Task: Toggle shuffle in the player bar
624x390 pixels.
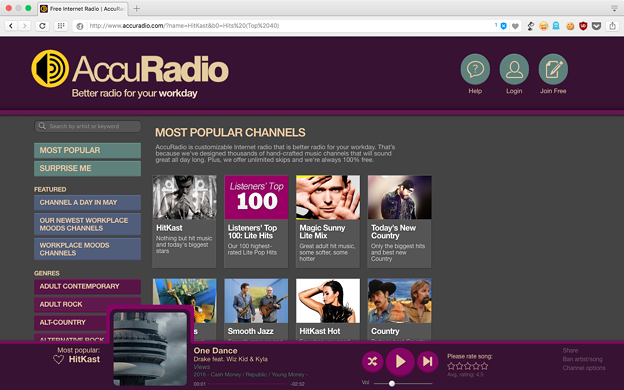Action: point(372,361)
